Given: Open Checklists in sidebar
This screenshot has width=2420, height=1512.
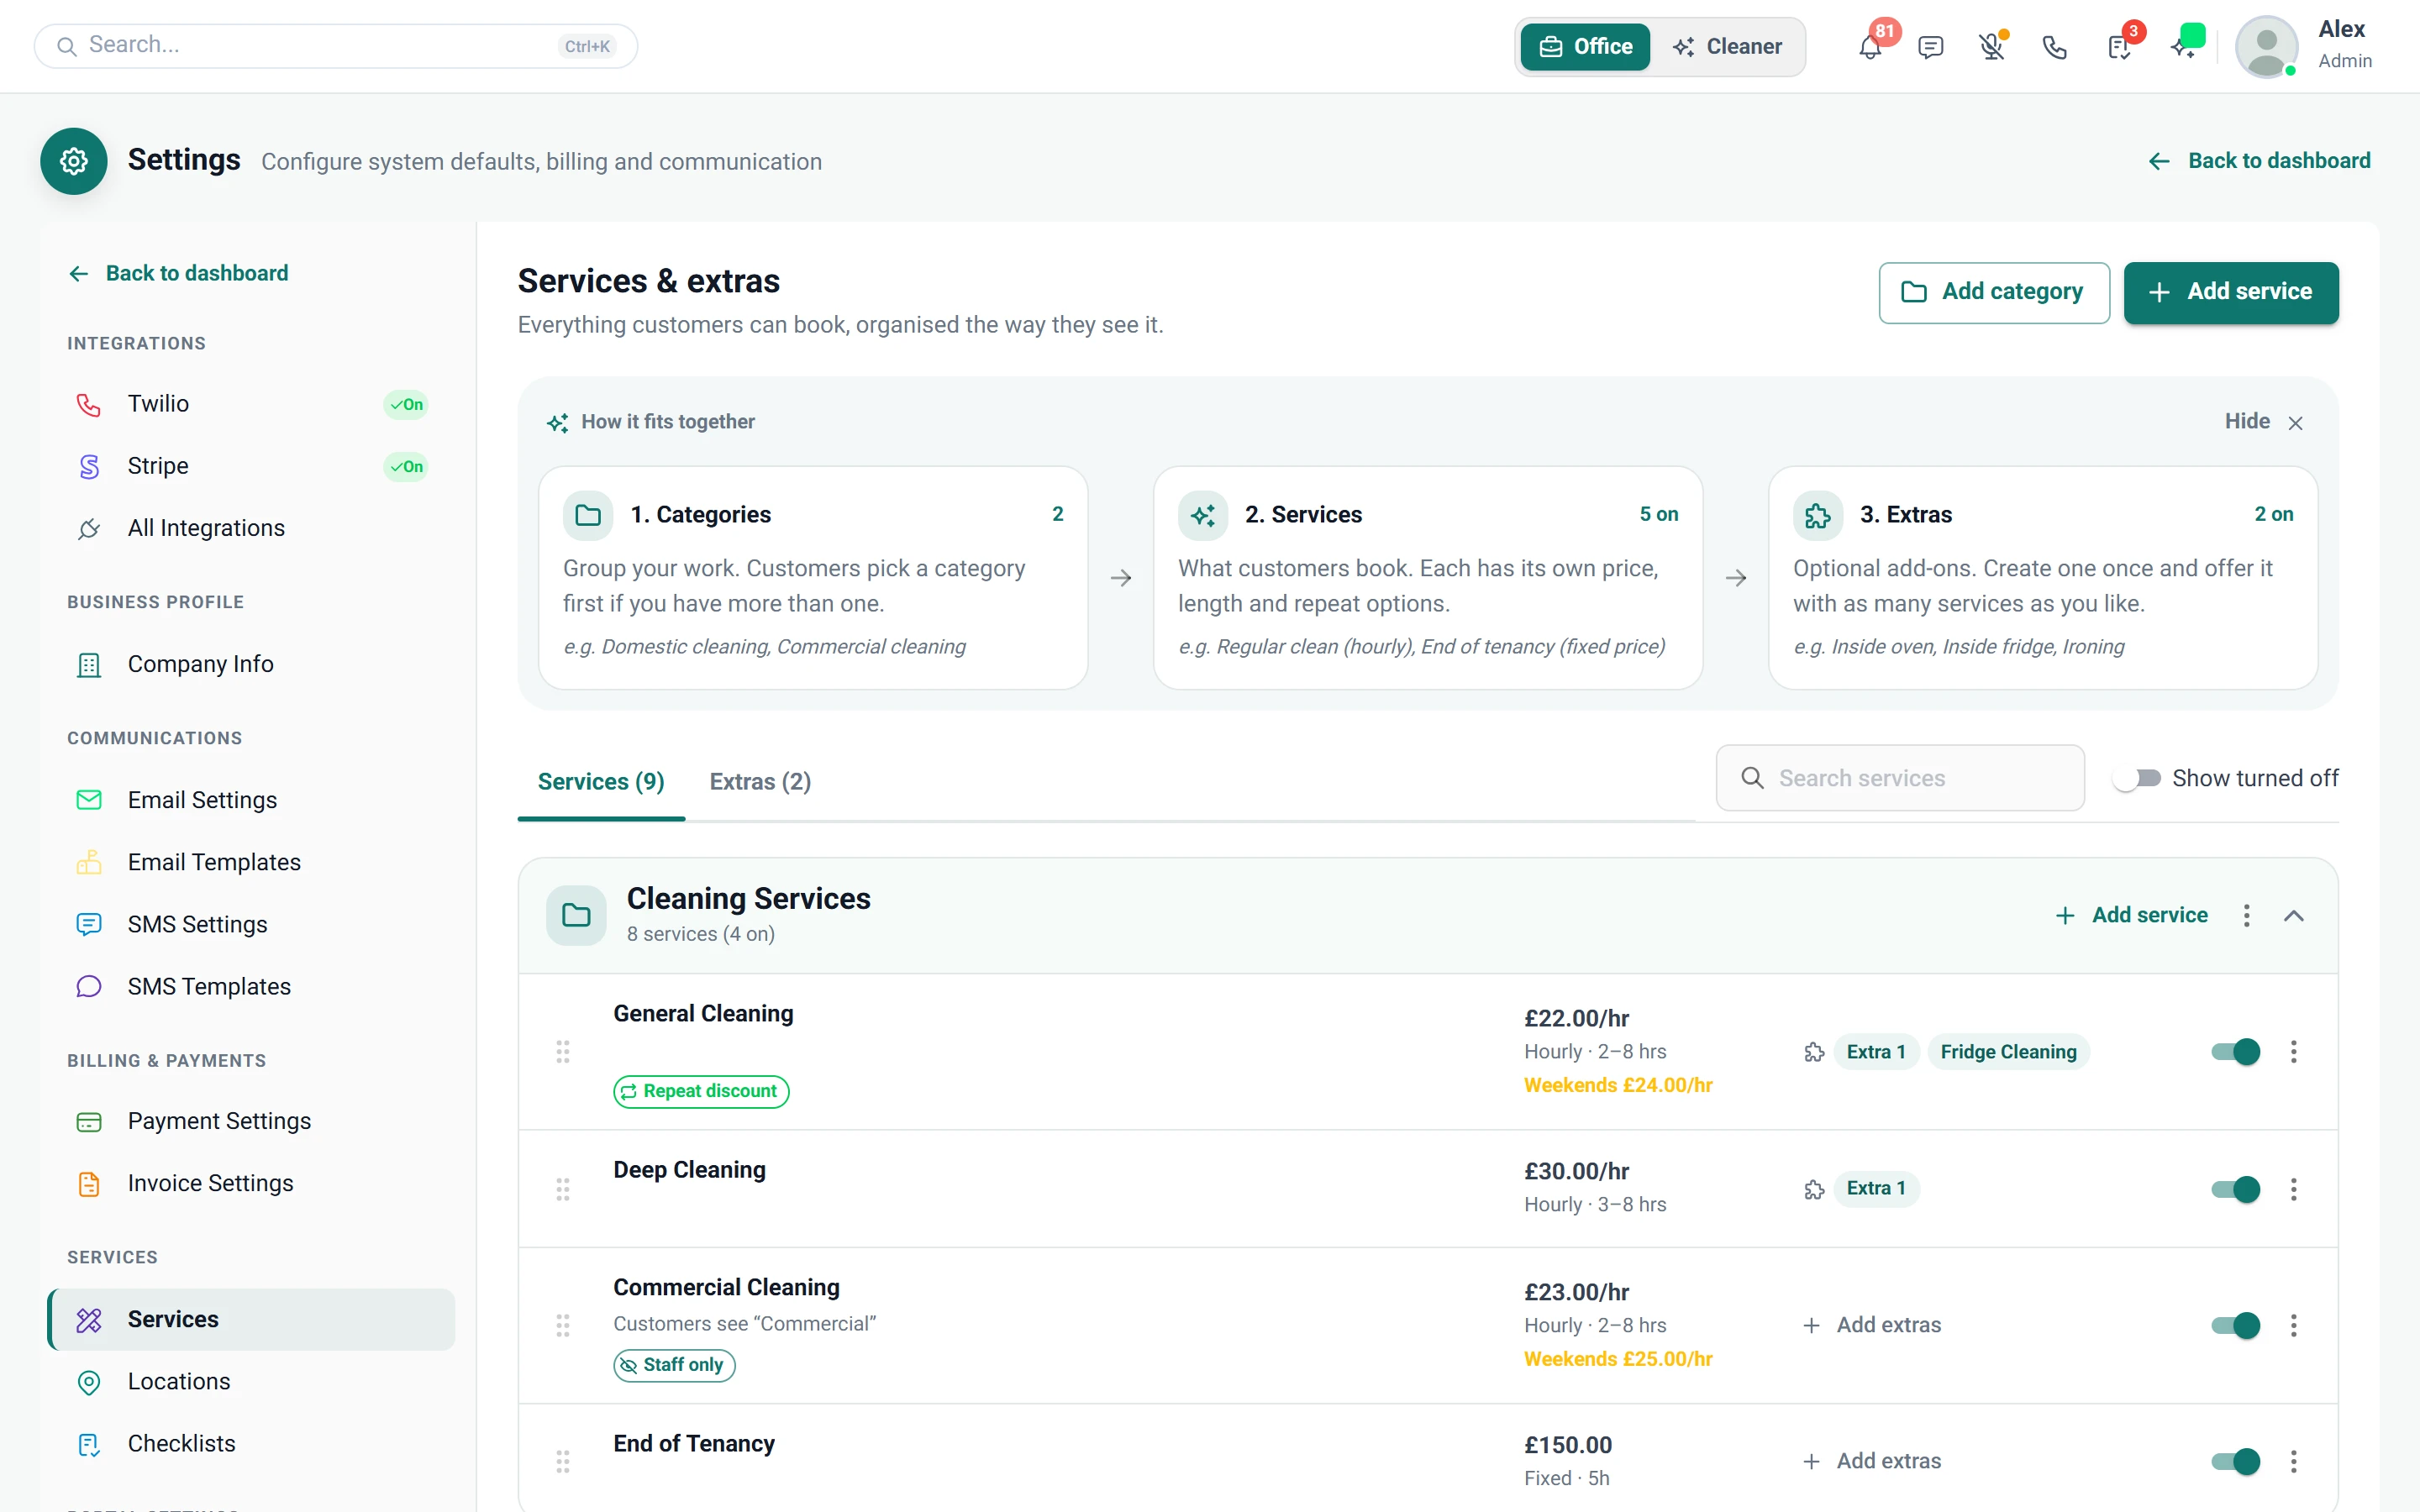Looking at the screenshot, I should [x=251, y=1443].
